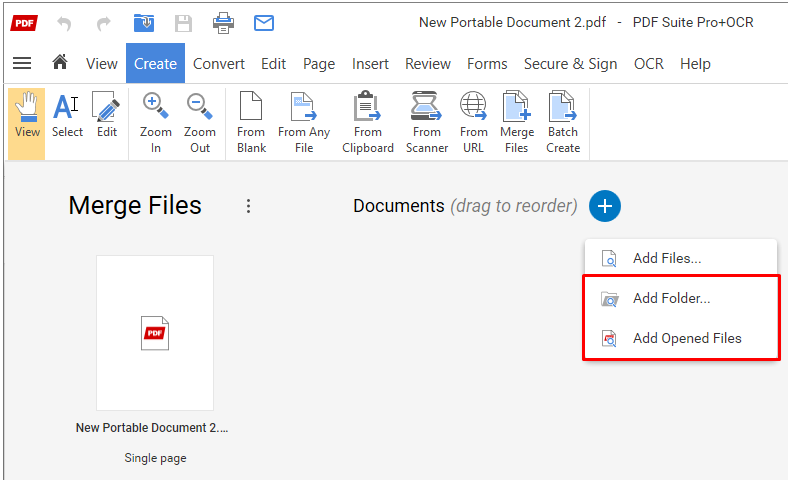Open the Insert tab
The image size is (788, 480).
click(370, 64)
